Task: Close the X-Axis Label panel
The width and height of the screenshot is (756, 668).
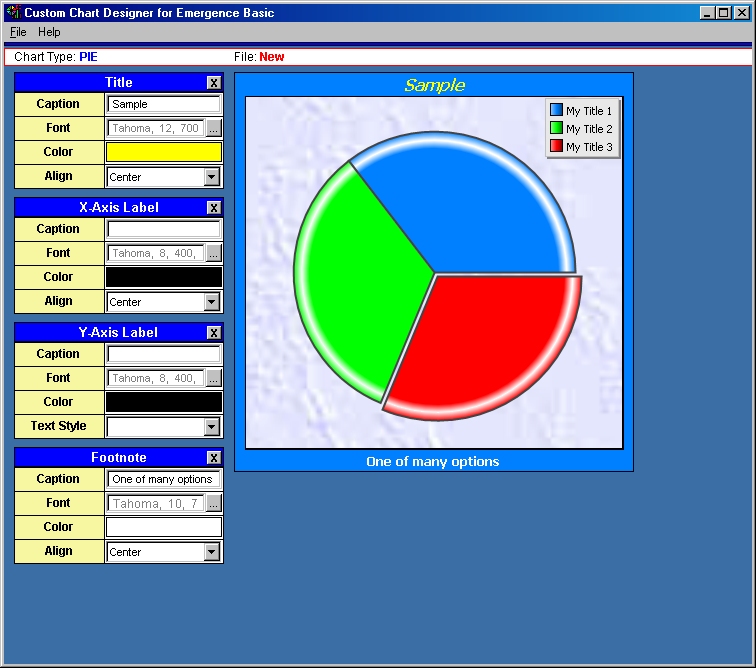Action: click(x=214, y=208)
